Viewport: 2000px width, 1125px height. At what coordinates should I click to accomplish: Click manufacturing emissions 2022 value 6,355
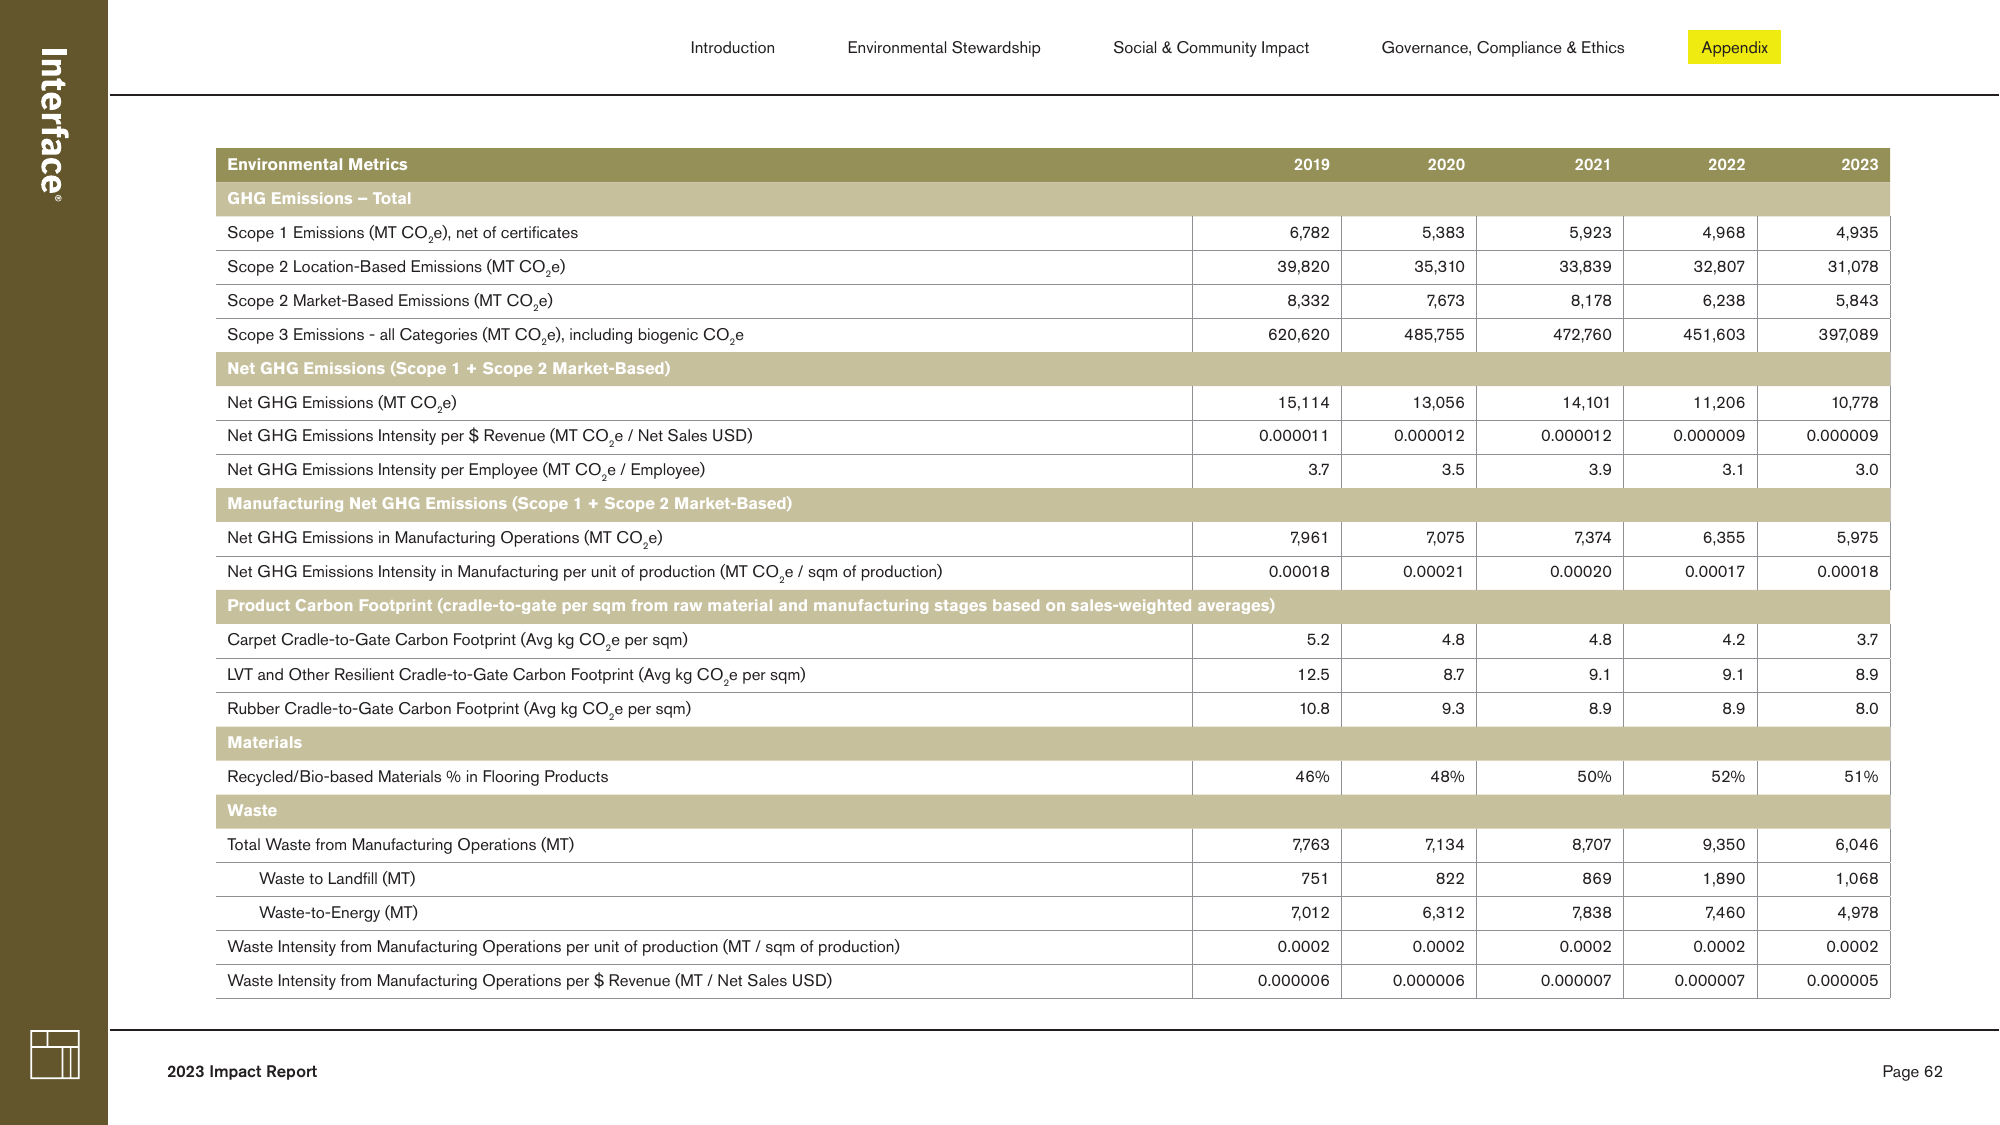coord(1723,538)
